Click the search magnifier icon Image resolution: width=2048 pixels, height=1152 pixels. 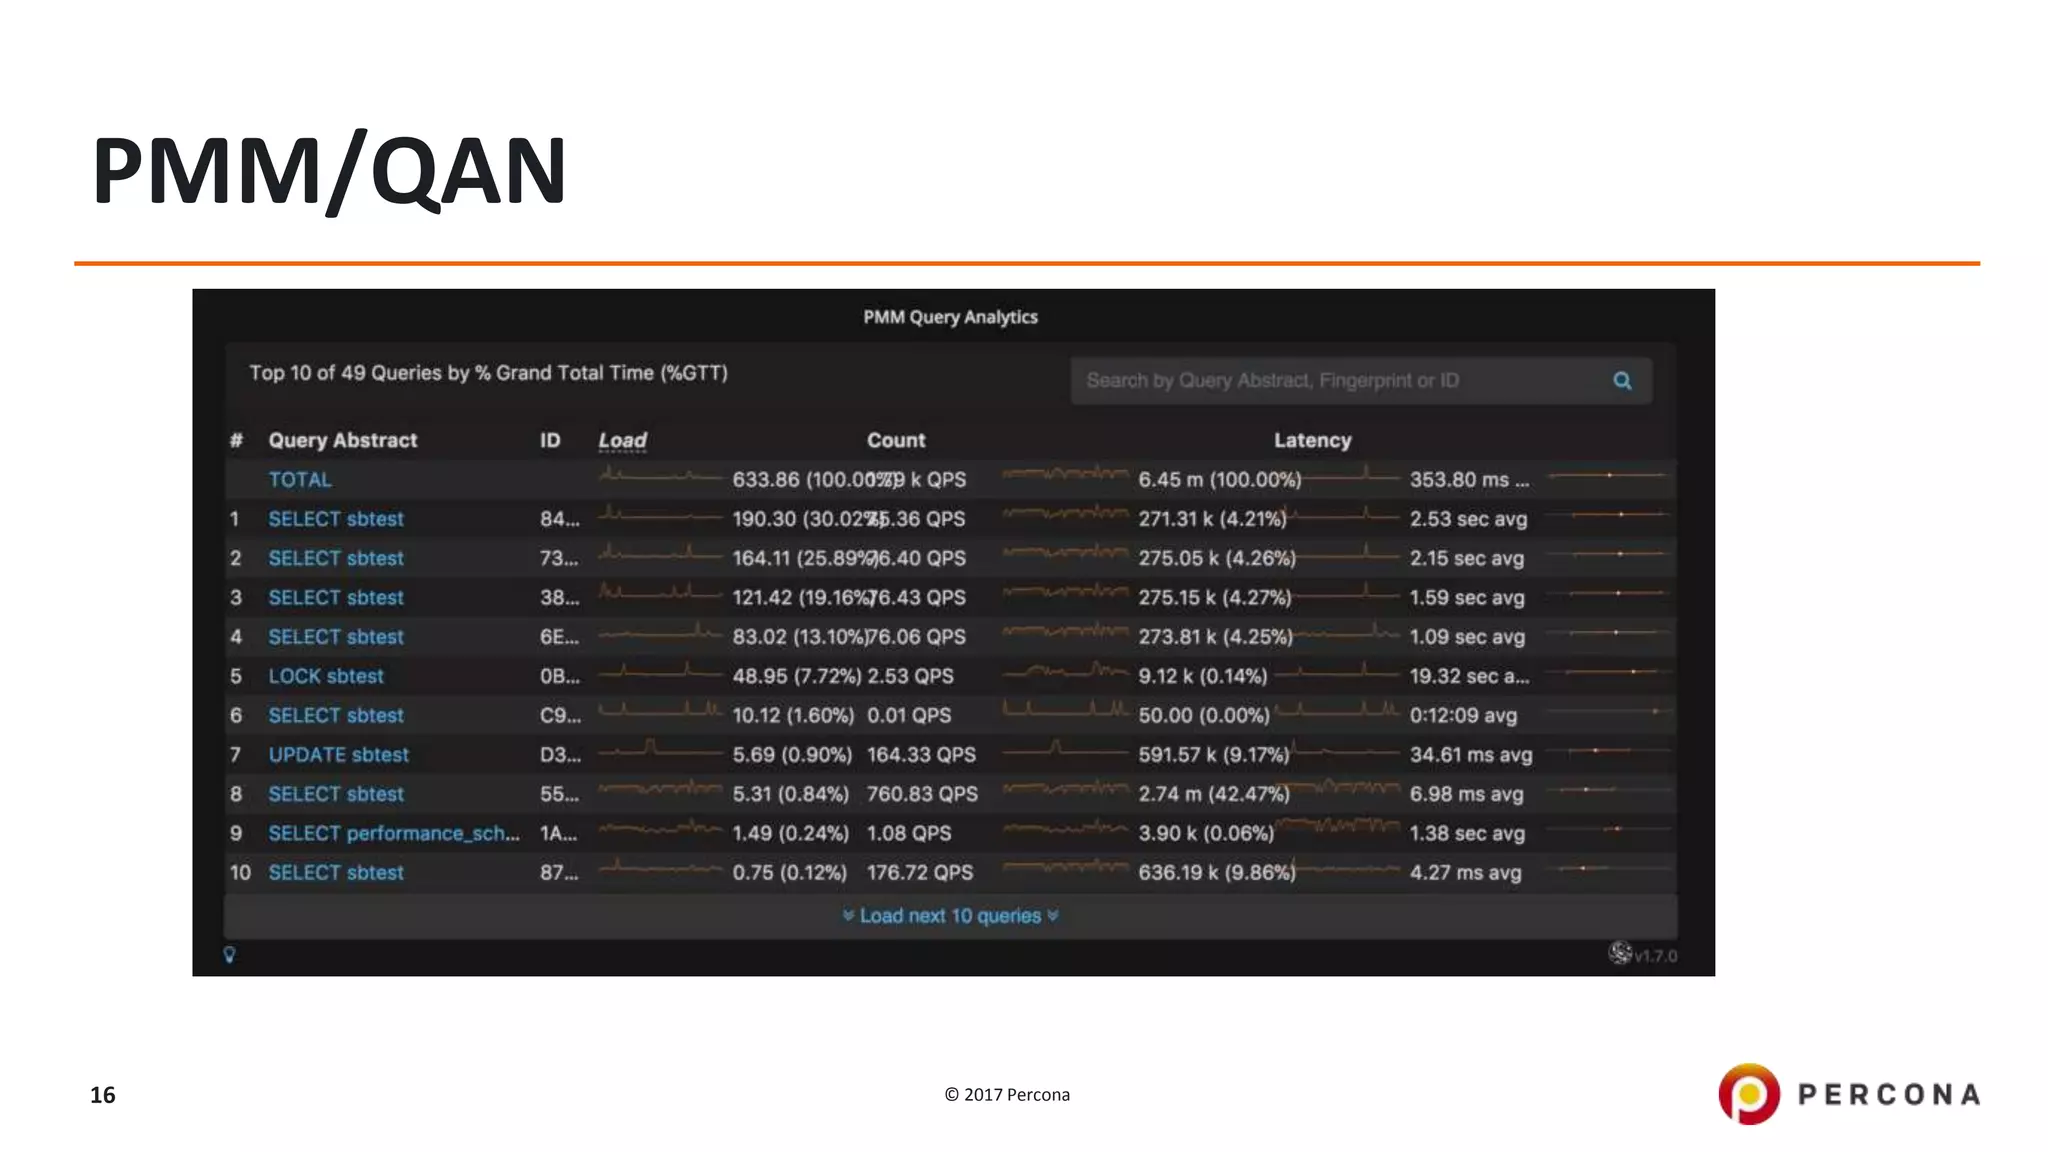(1622, 381)
